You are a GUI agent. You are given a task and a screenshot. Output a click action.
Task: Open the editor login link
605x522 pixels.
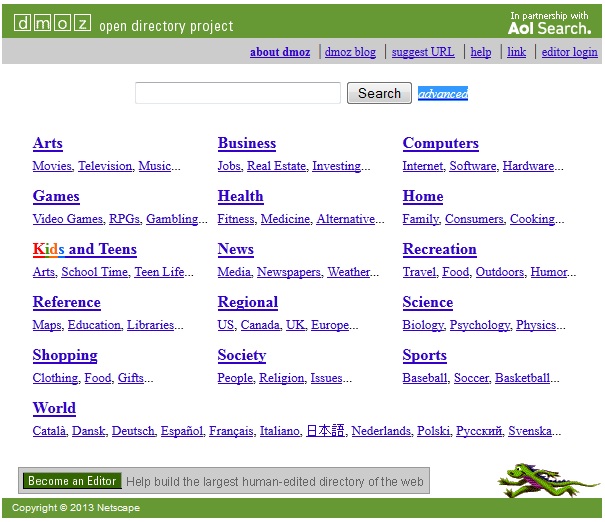tap(569, 52)
